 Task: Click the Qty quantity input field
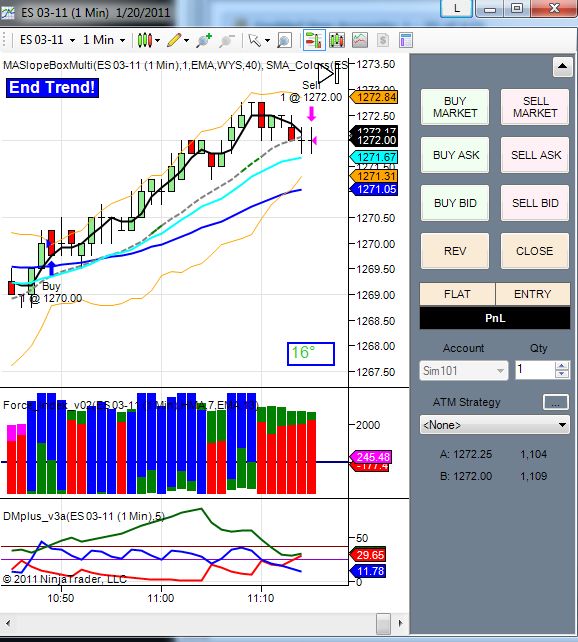click(x=535, y=370)
